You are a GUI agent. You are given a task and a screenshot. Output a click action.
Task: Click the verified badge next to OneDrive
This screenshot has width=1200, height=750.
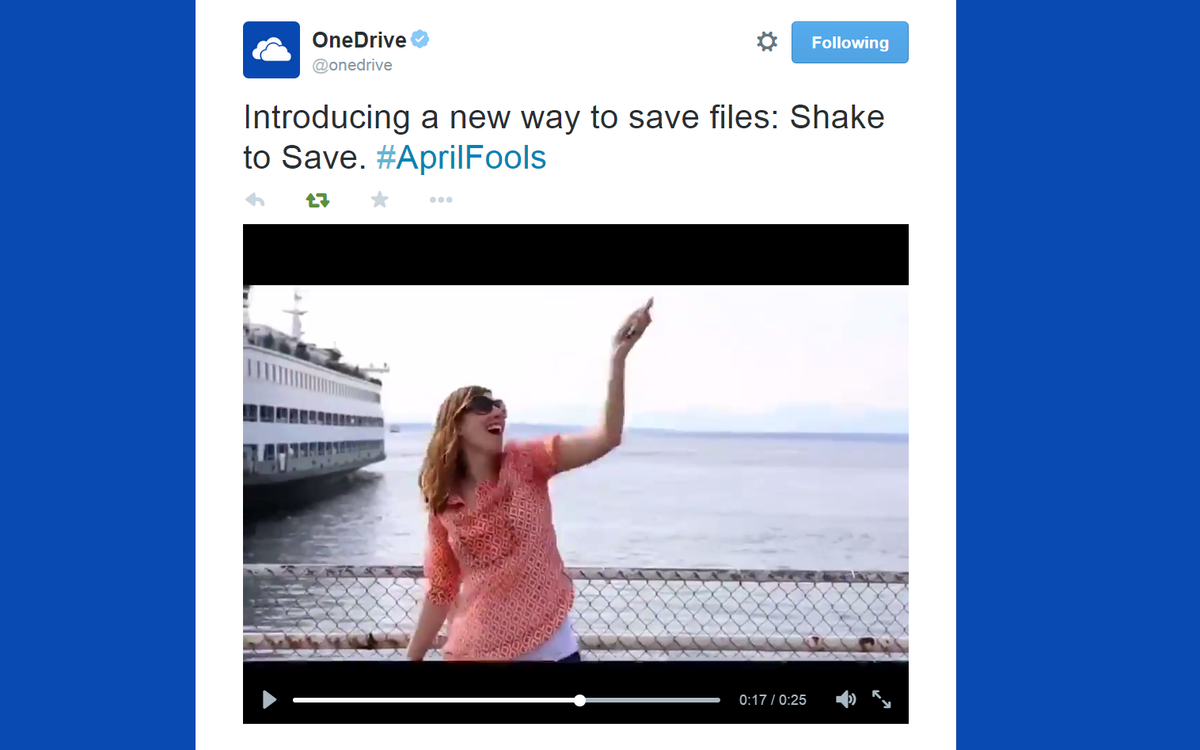click(x=420, y=38)
